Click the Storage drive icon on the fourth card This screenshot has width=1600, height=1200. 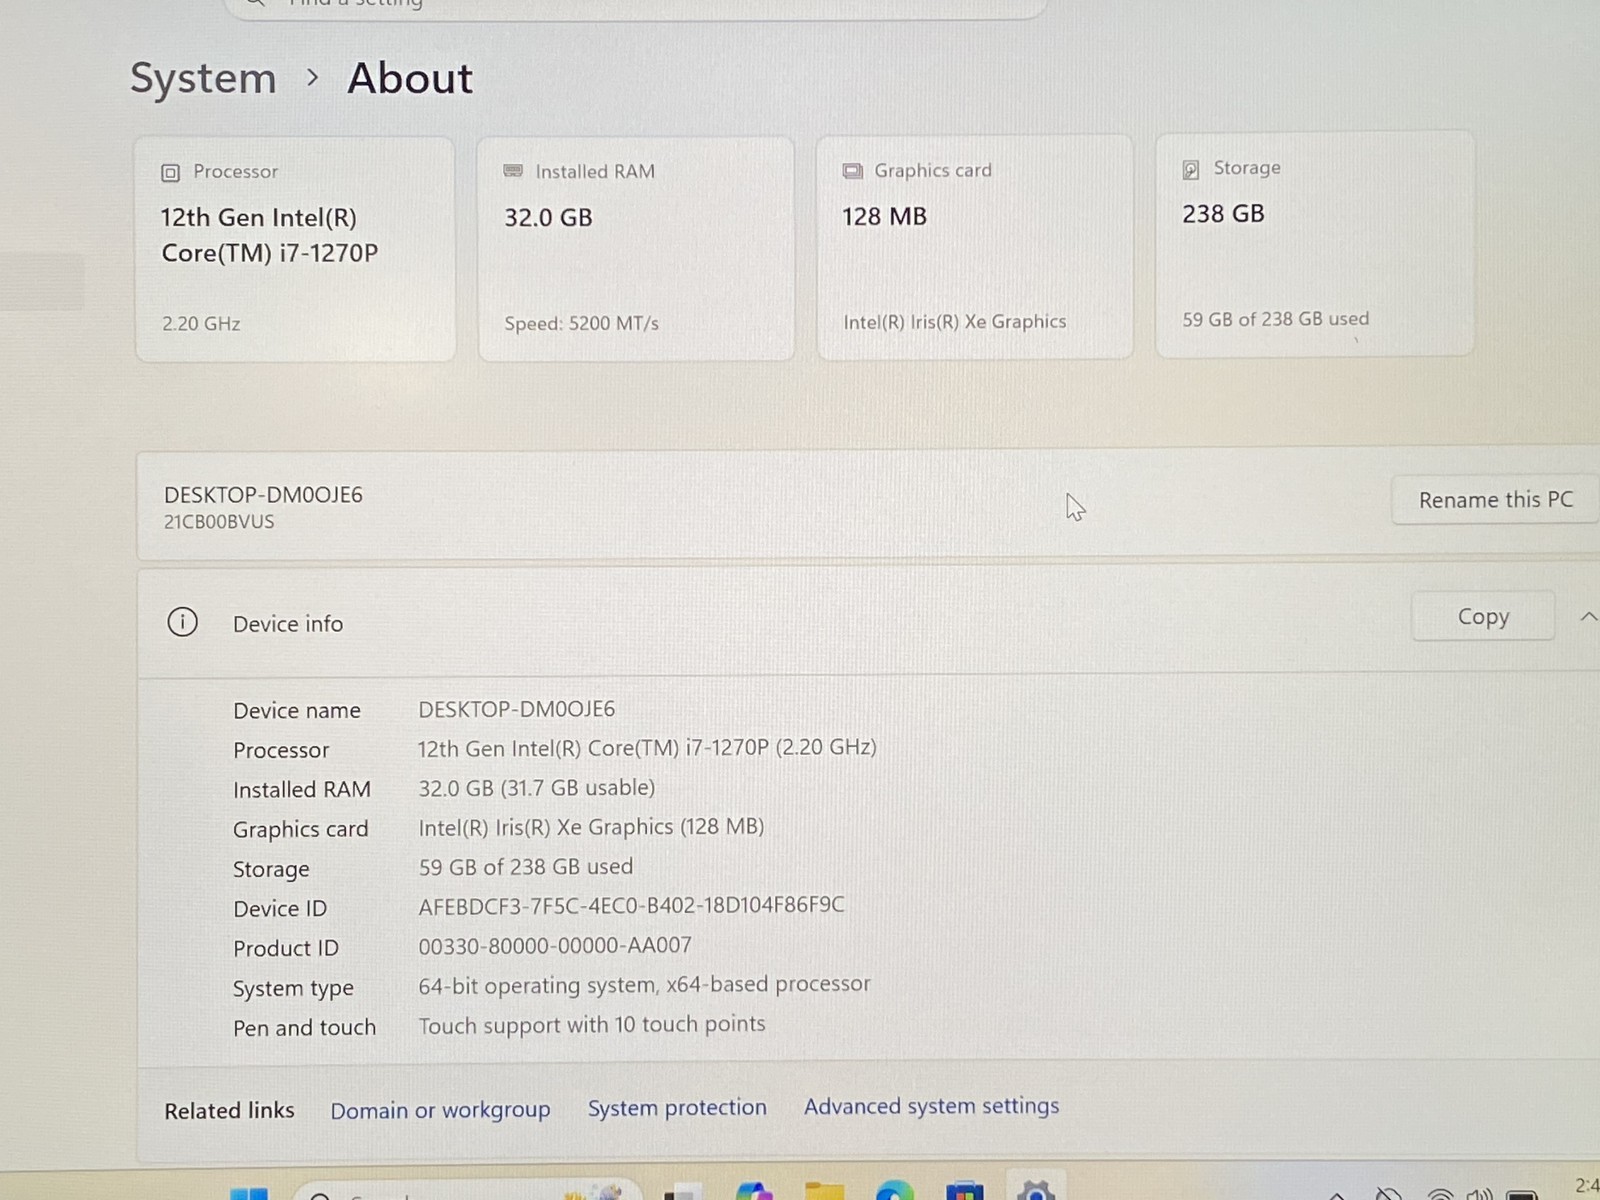1191,169
